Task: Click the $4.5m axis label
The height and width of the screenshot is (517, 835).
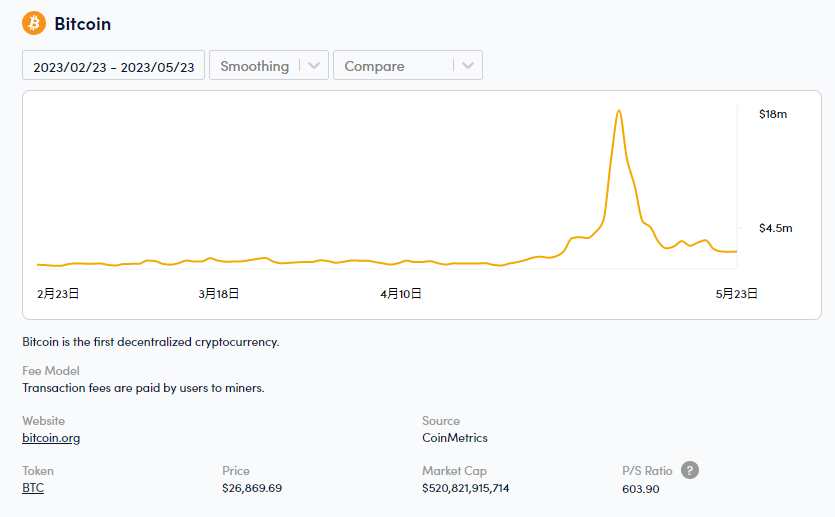Action: [x=775, y=228]
